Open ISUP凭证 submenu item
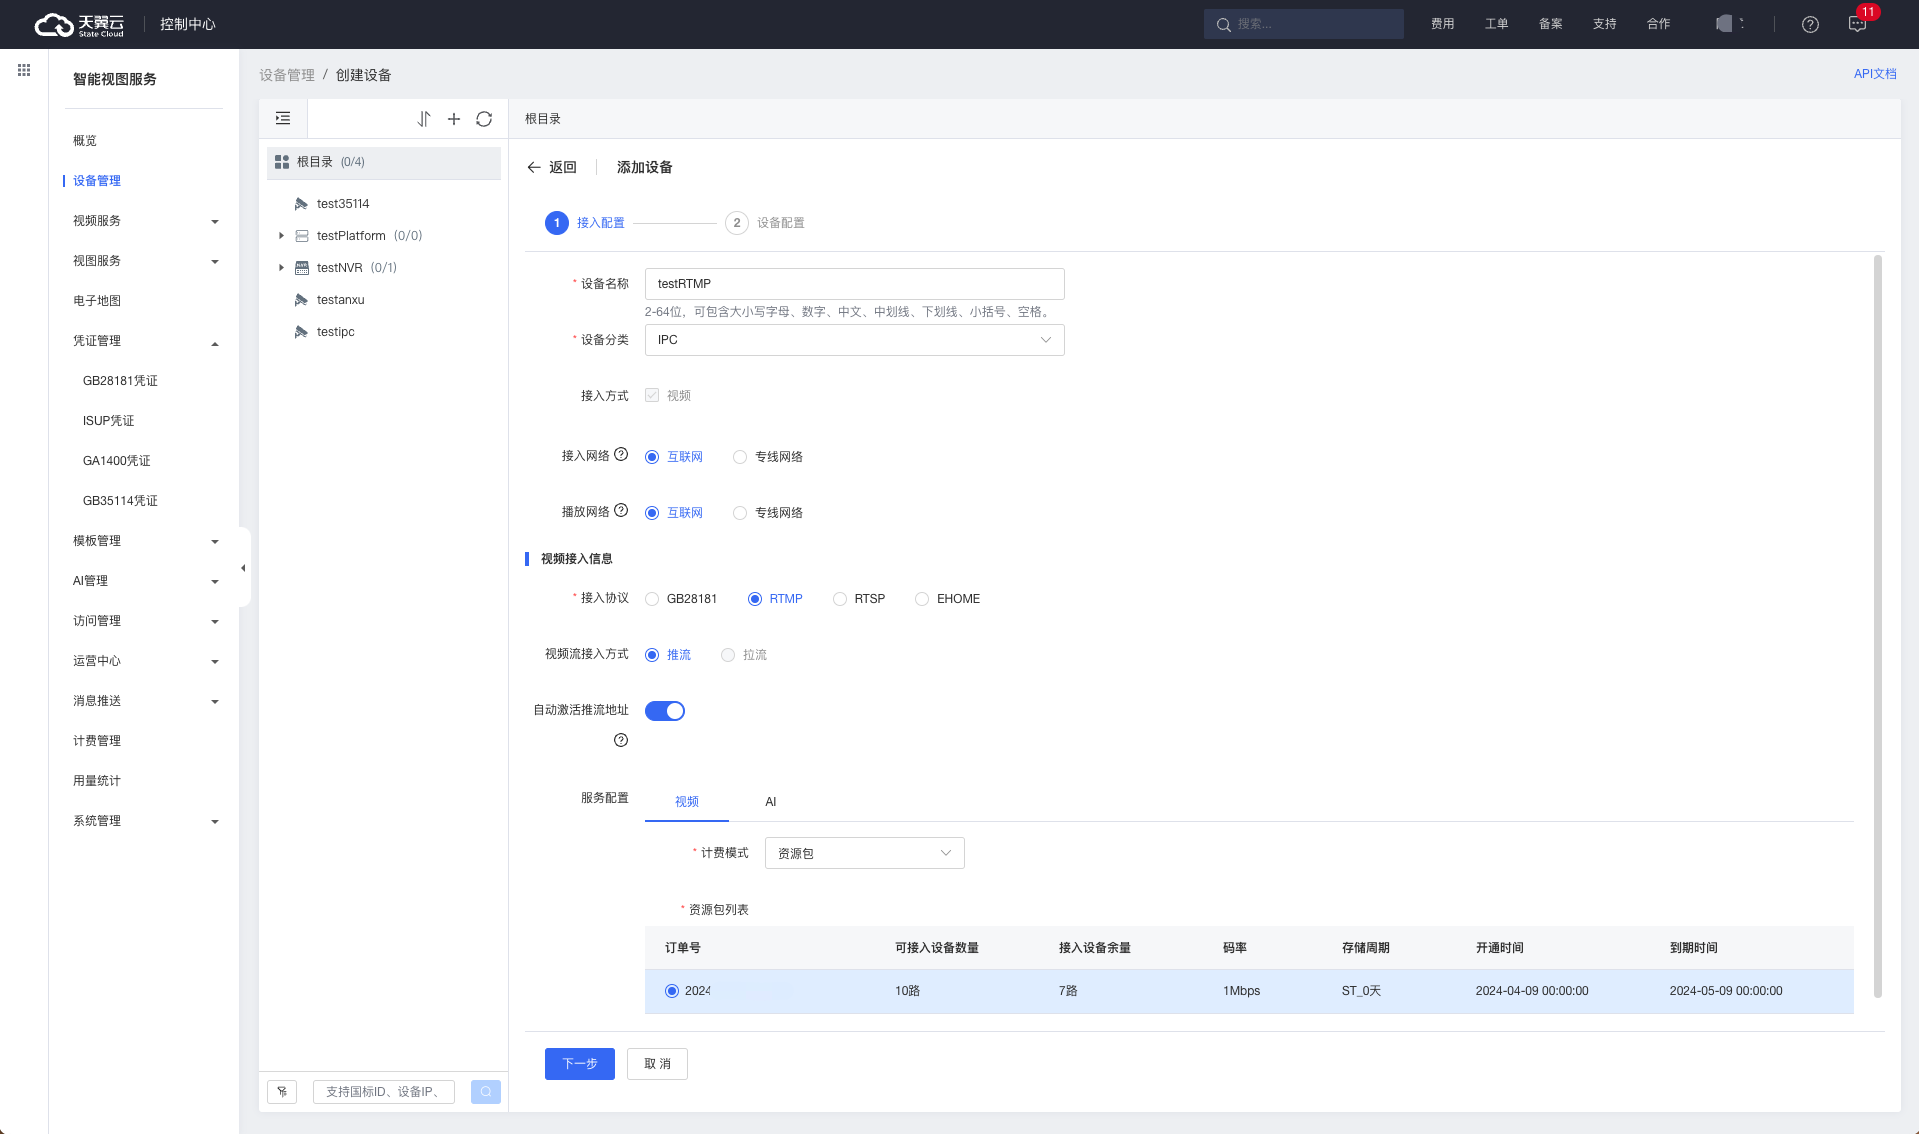The image size is (1919, 1134). click(108, 421)
